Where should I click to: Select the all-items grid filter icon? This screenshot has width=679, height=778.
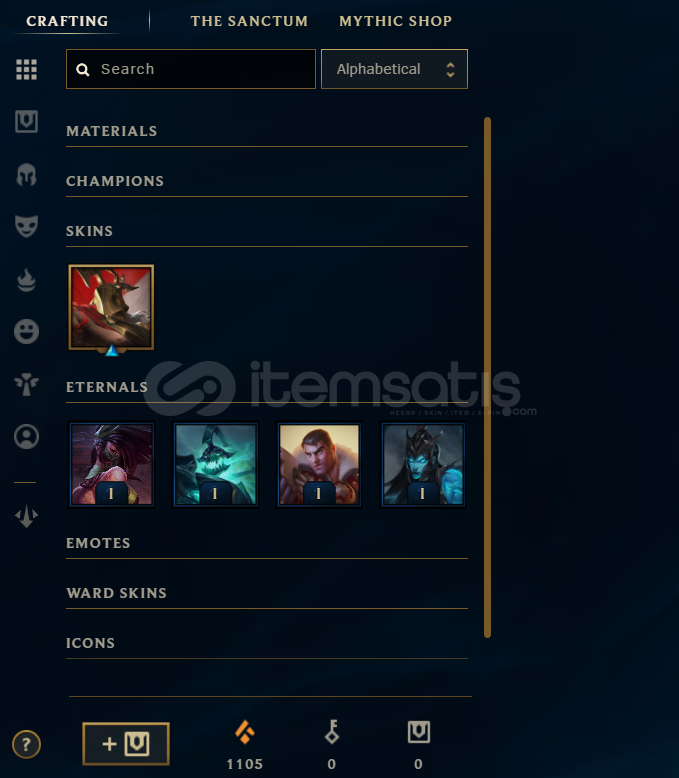point(26,69)
